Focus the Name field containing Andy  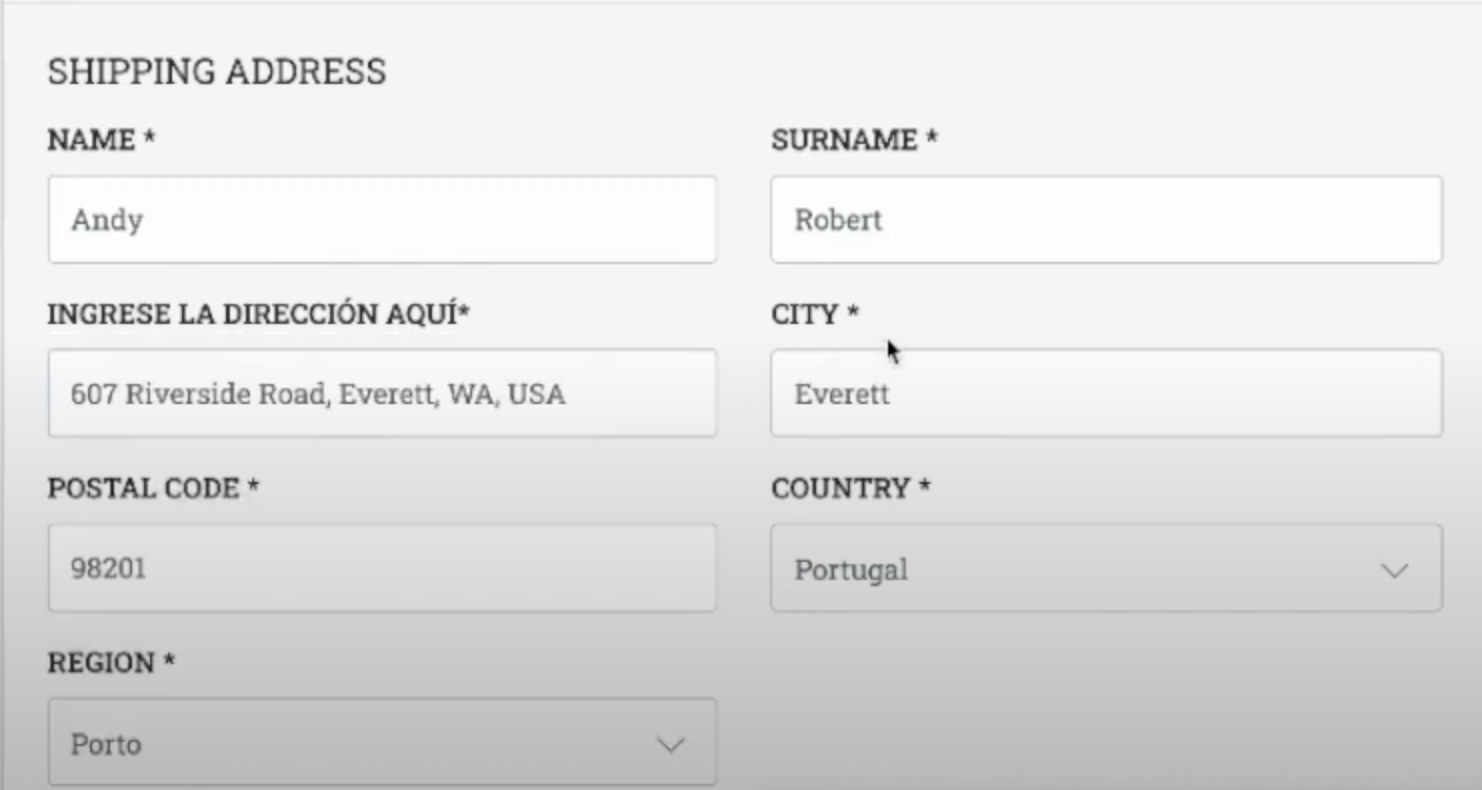(x=382, y=220)
